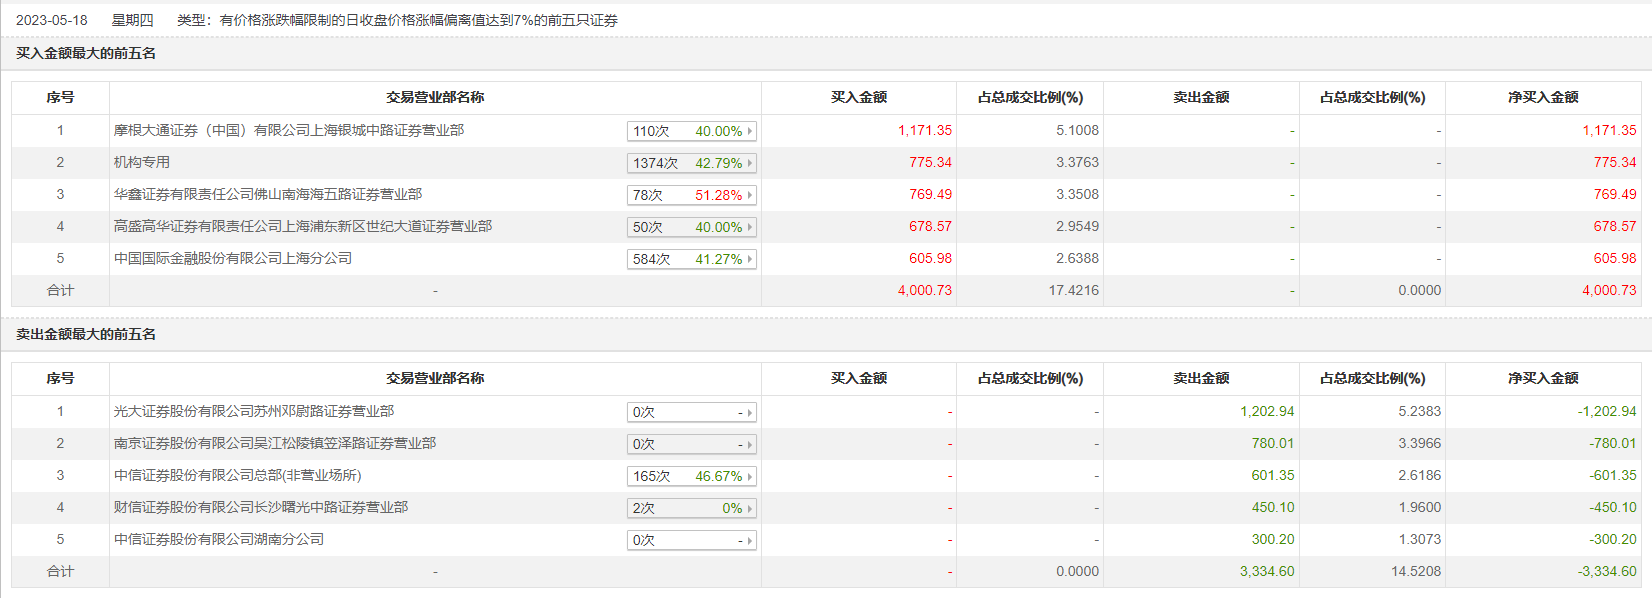Screen dimensions: 1652x598
Task: Open 华鑫证券佛山南海海五路证券营业部 link
Action: tap(268, 194)
